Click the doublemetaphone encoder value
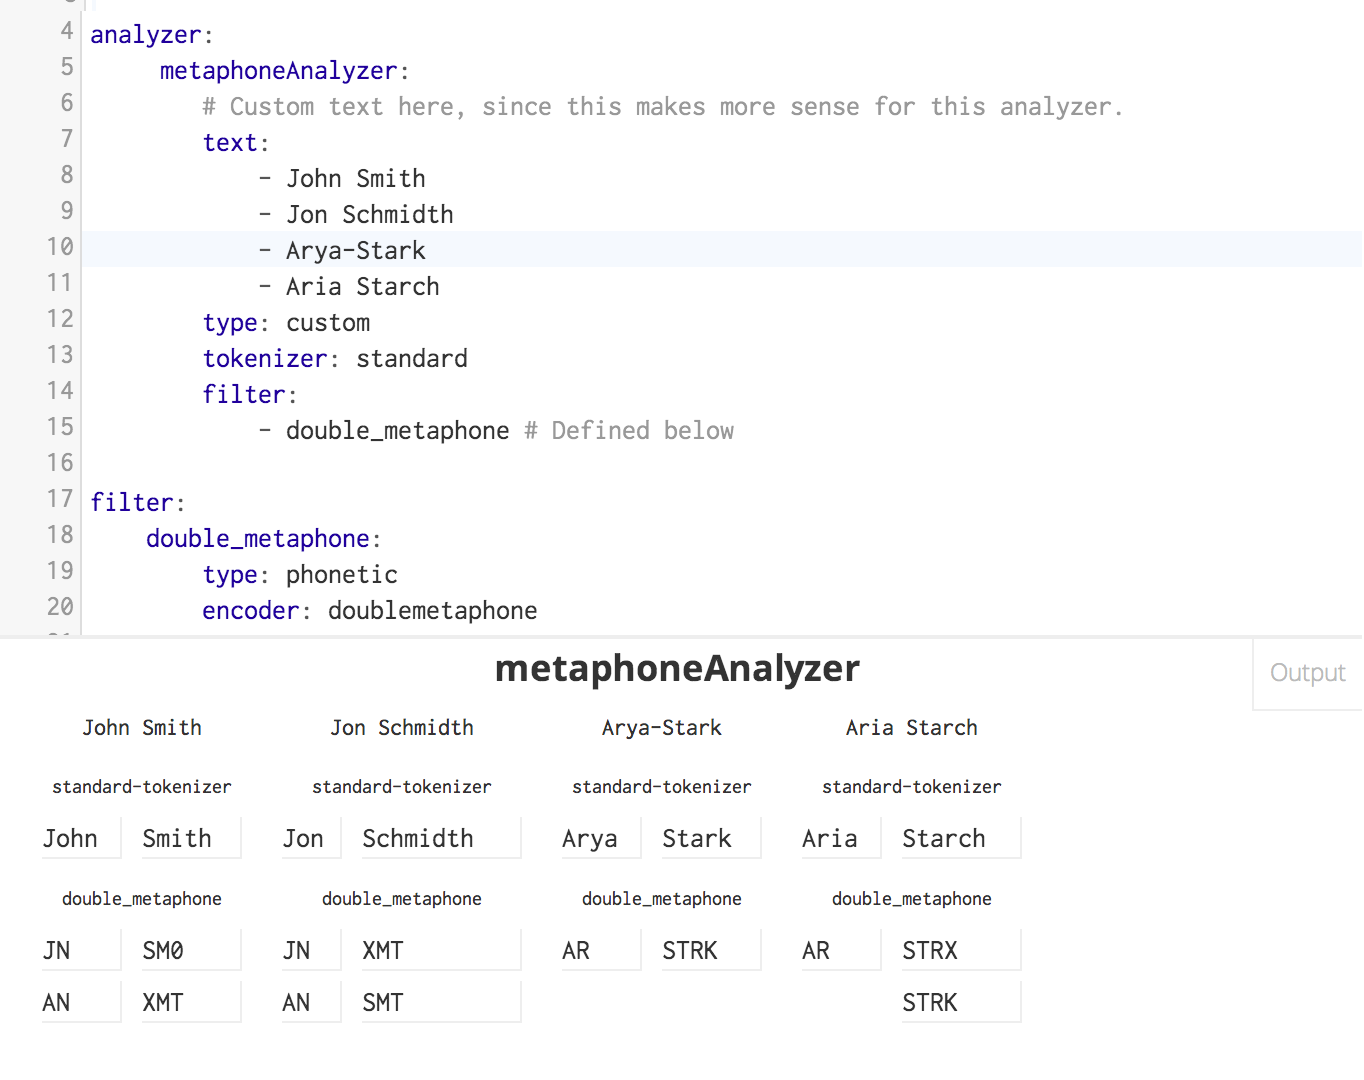Image resolution: width=1364 pixels, height=1080 pixels. pyautogui.click(x=432, y=610)
